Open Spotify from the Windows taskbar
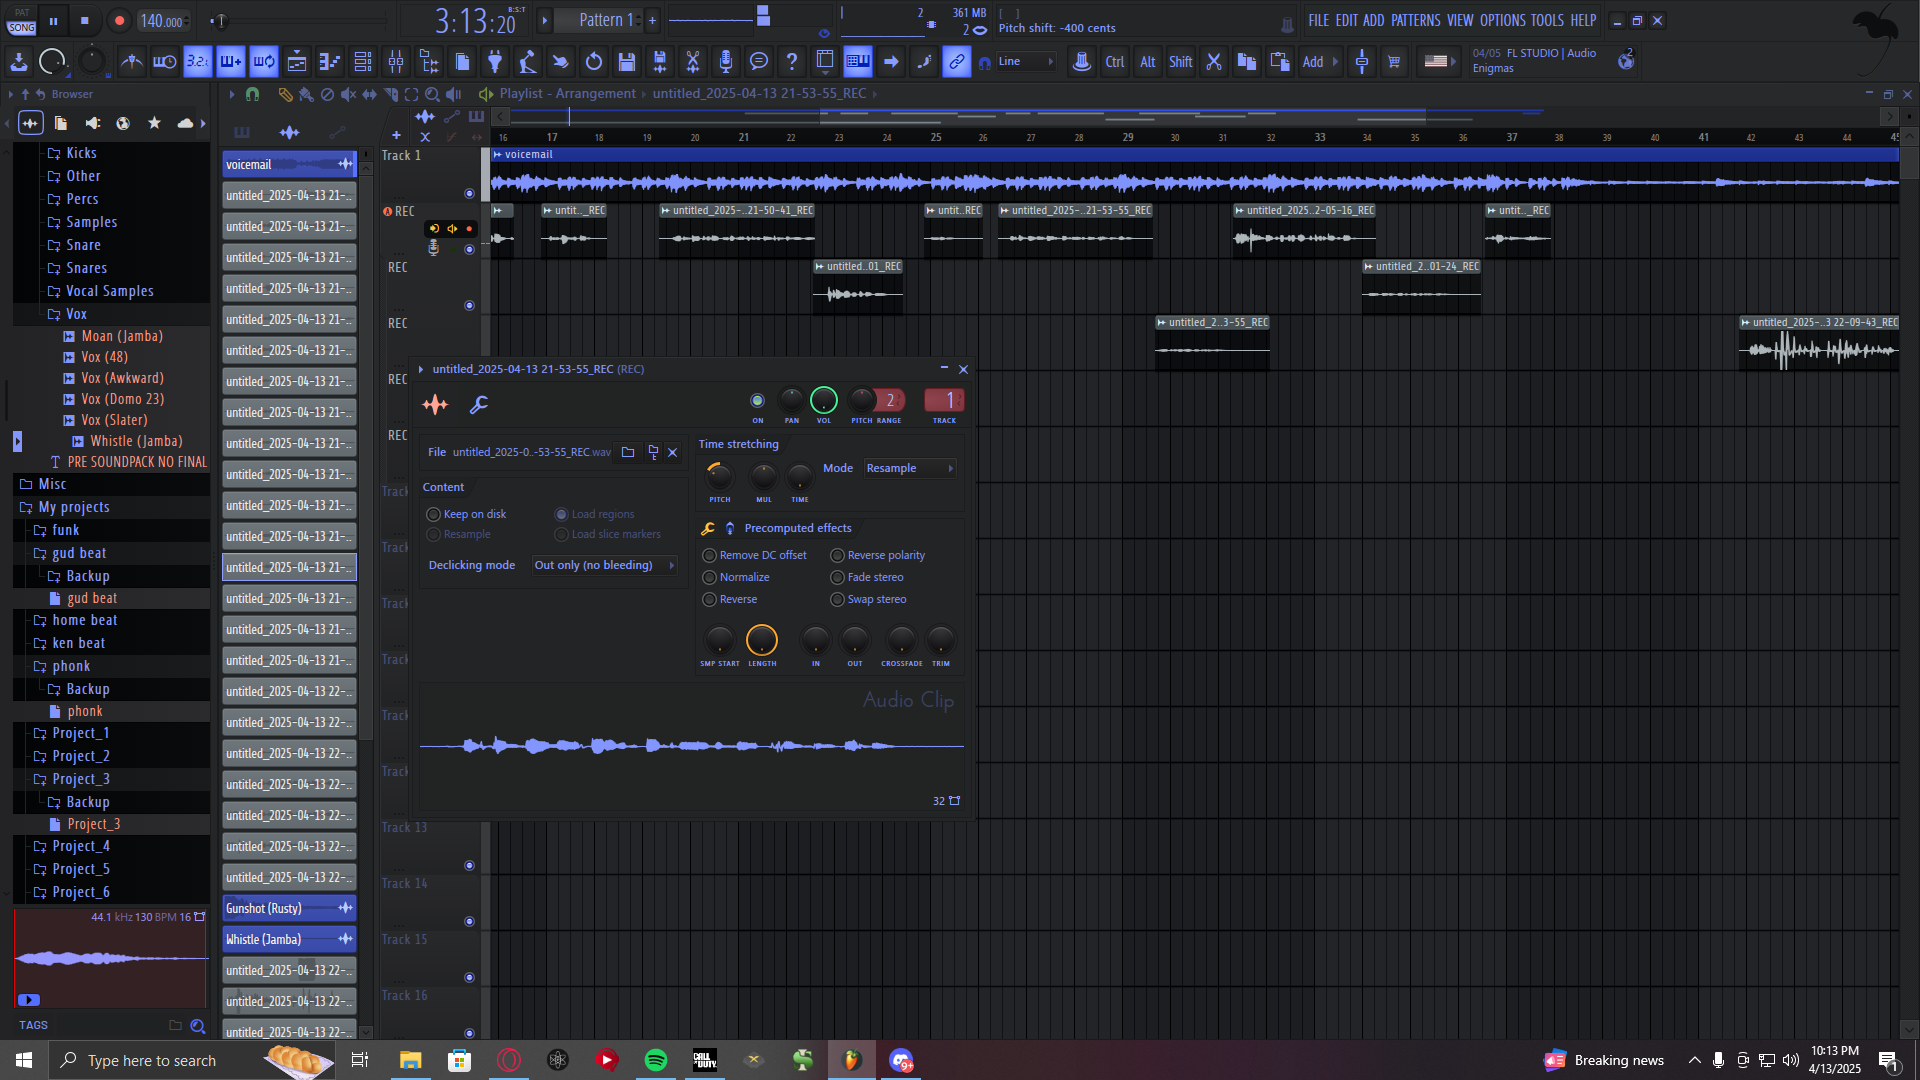This screenshot has width=1920, height=1080. point(656,1060)
